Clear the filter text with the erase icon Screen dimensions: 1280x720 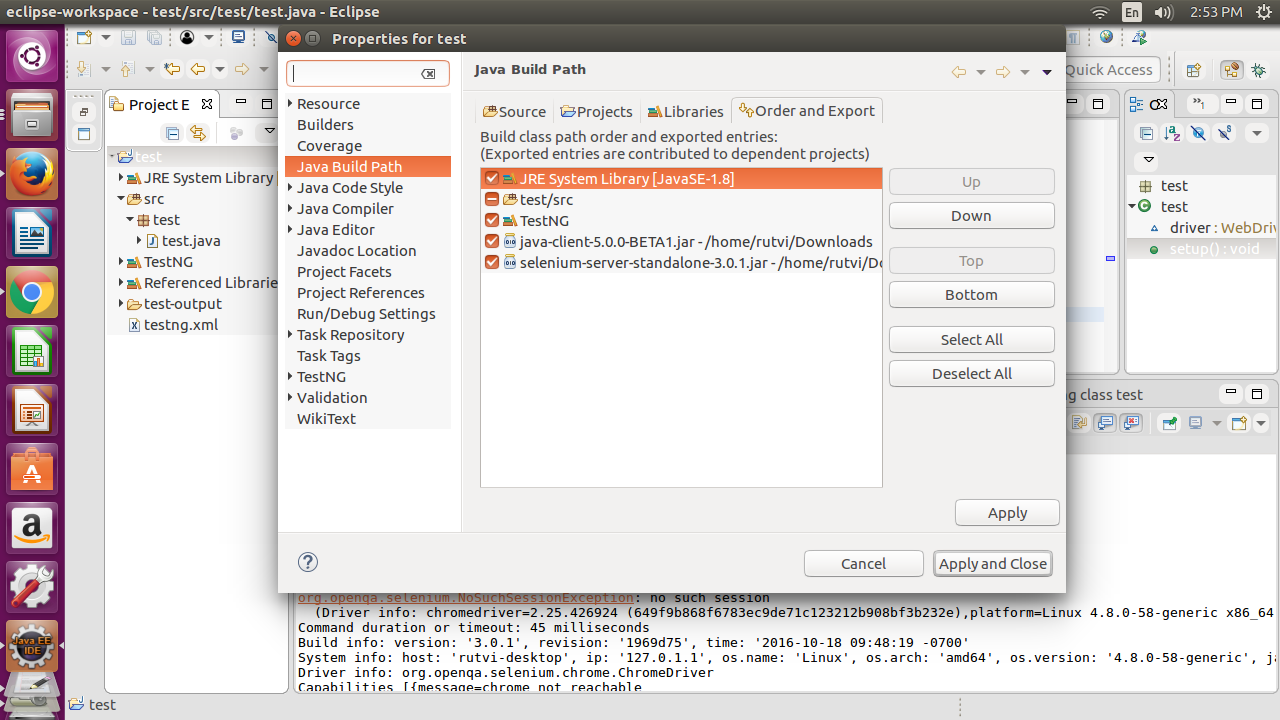428,74
